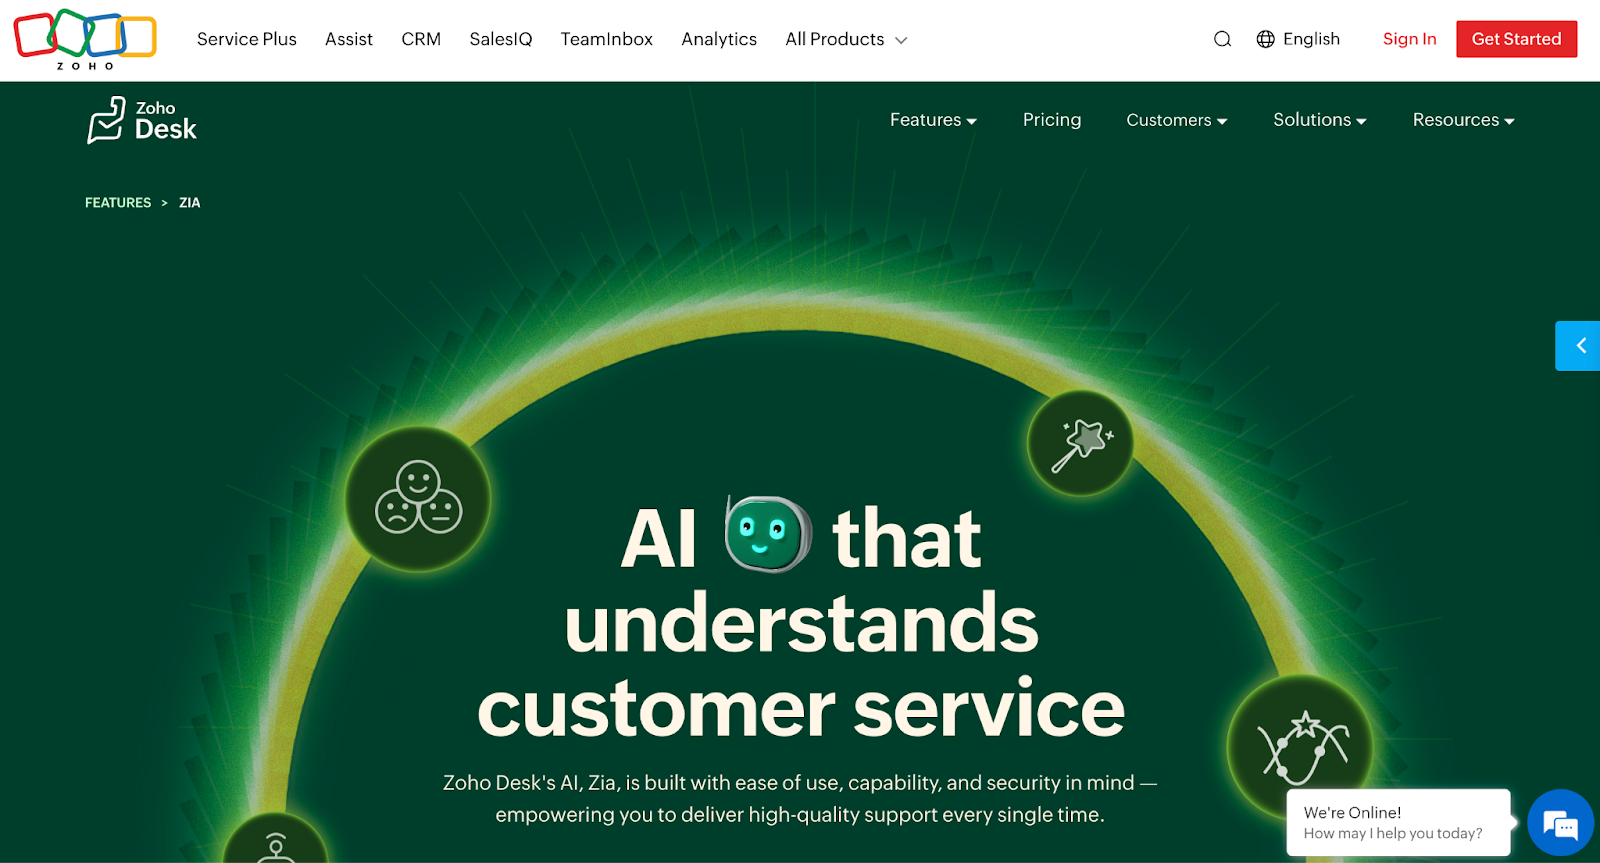
Task: Click the star graph circle icon
Action: click(1300, 747)
